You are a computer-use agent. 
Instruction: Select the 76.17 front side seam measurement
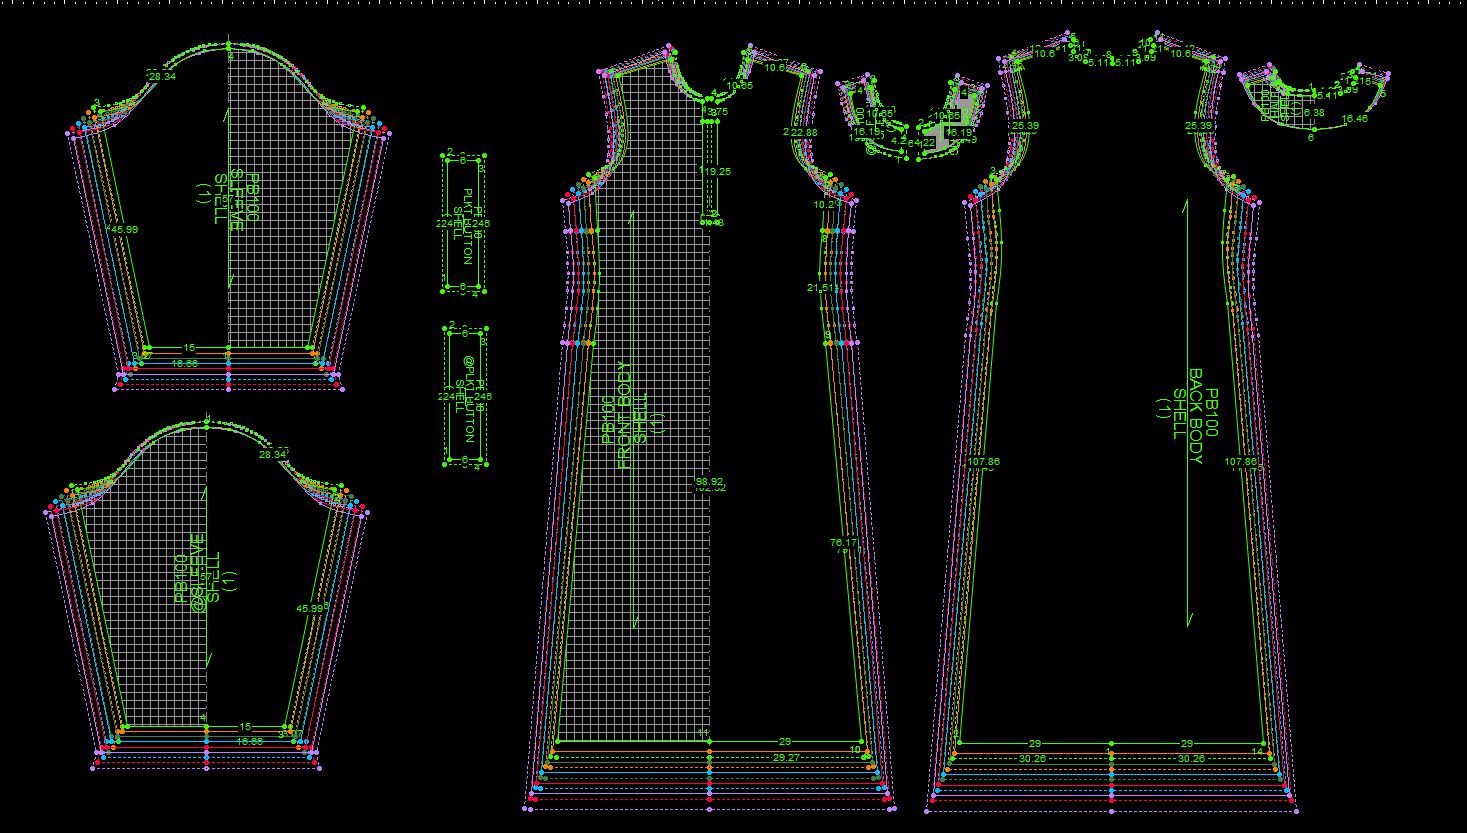click(843, 543)
